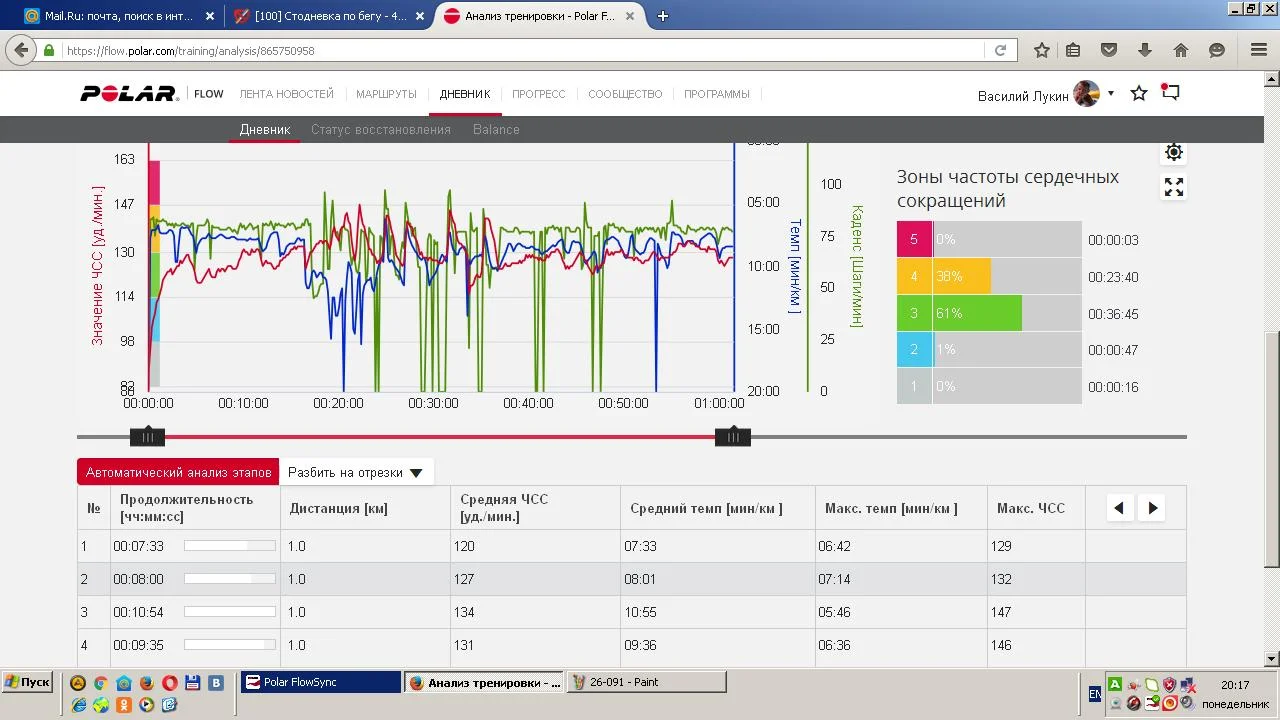Show previous table columns arrow

click(x=1119, y=508)
